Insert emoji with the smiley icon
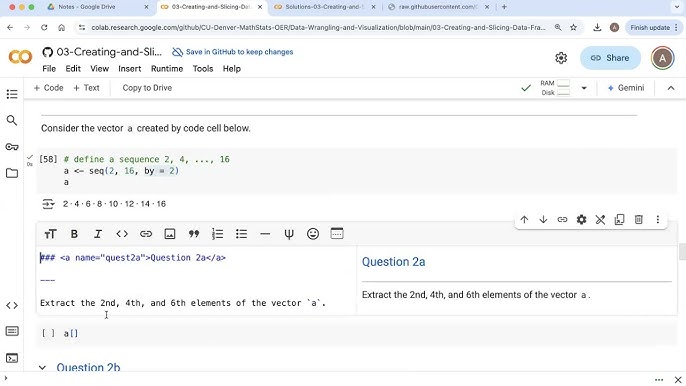This screenshot has height=386, width=686. (313, 234)
